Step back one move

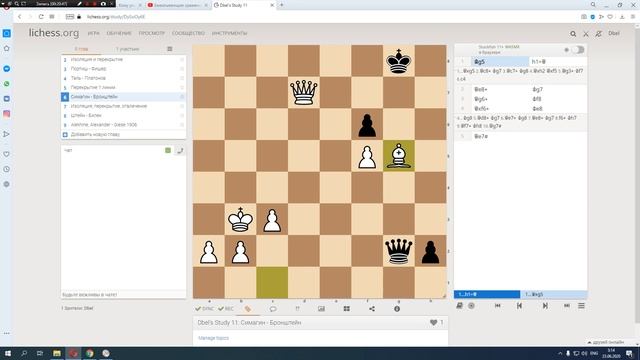pyautogui.click(x=519, y=305)
